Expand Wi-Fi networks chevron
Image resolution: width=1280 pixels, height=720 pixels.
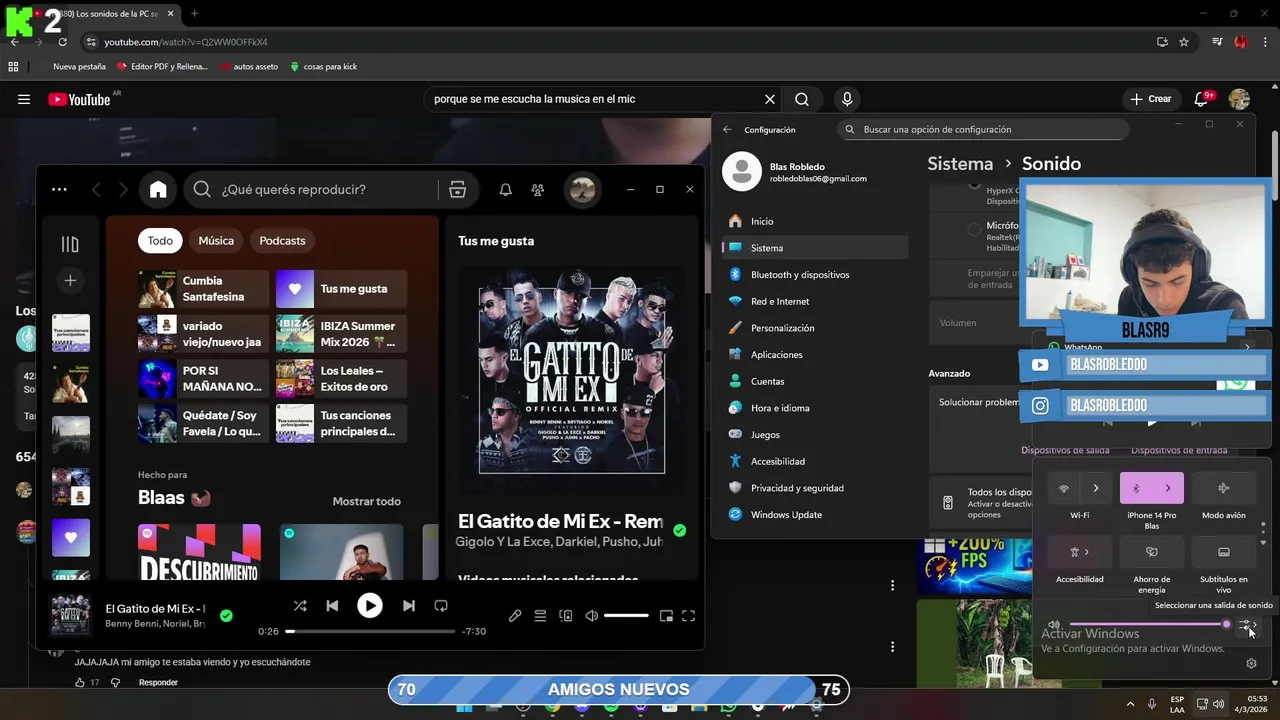coord(1096,488)
